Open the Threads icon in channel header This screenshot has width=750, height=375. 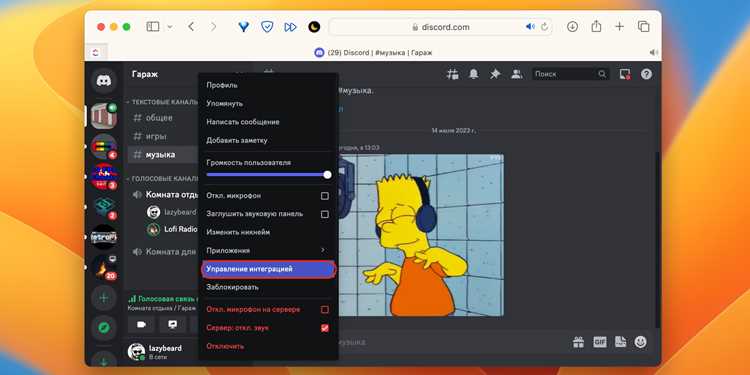point(452,74)
